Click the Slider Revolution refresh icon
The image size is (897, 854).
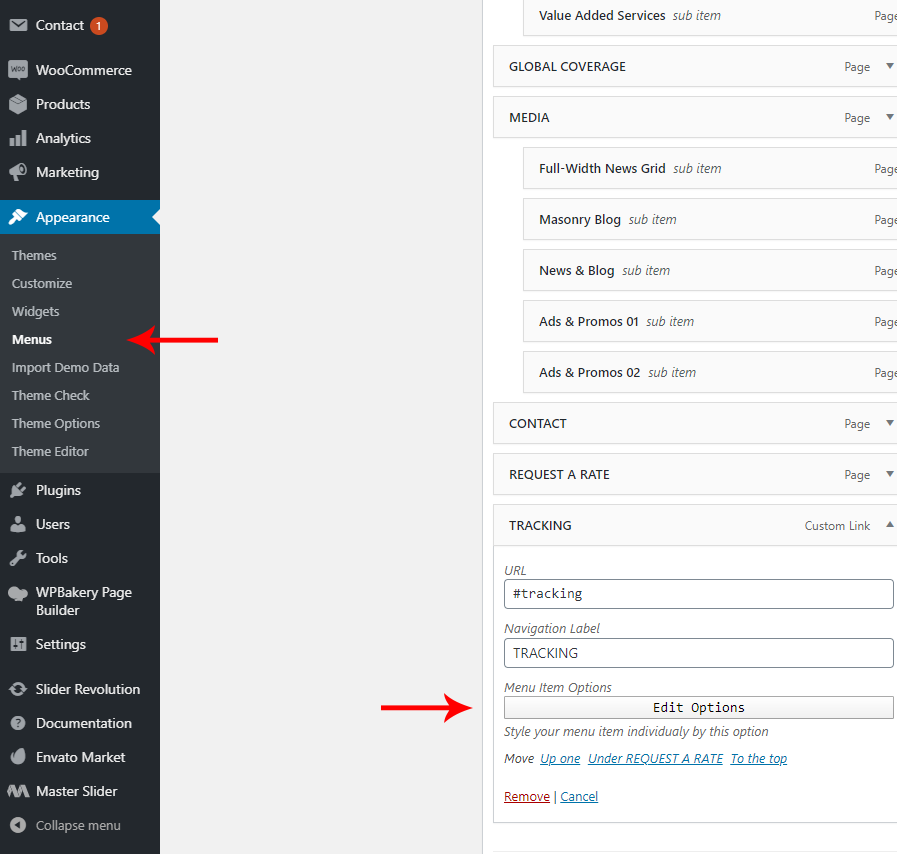pos(18,689)
